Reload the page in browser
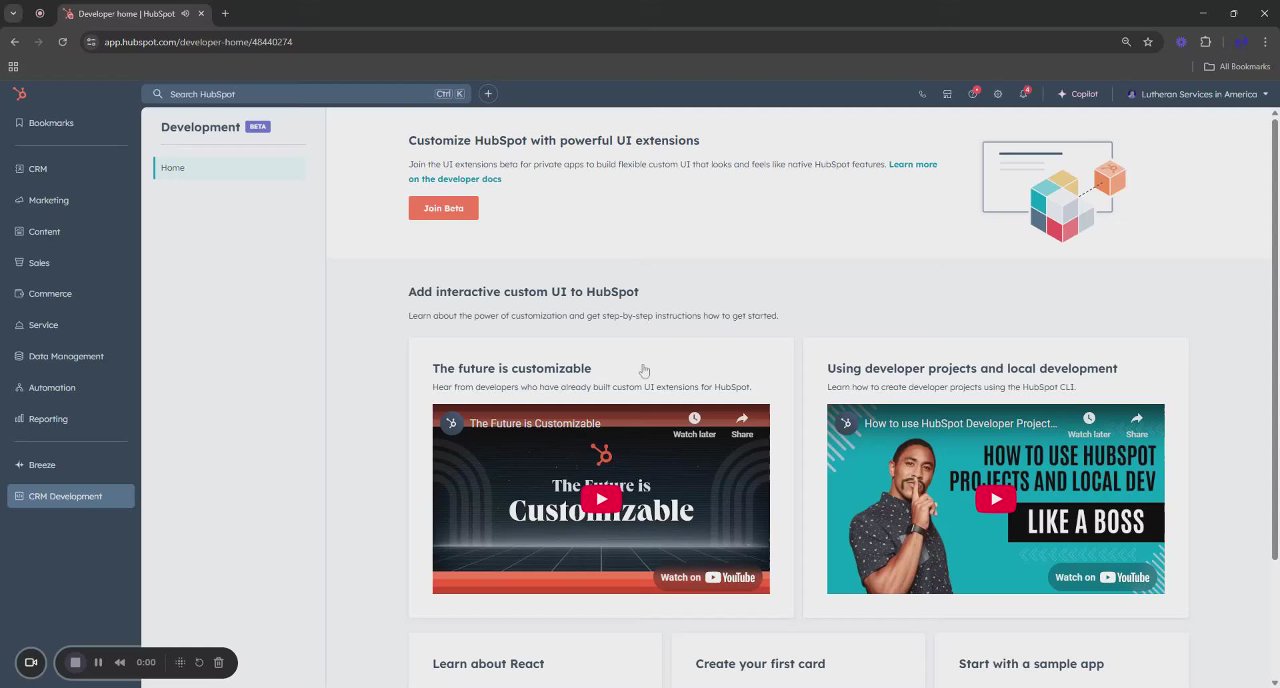Viewport: 1280px width, 688px height. [62, 42]
